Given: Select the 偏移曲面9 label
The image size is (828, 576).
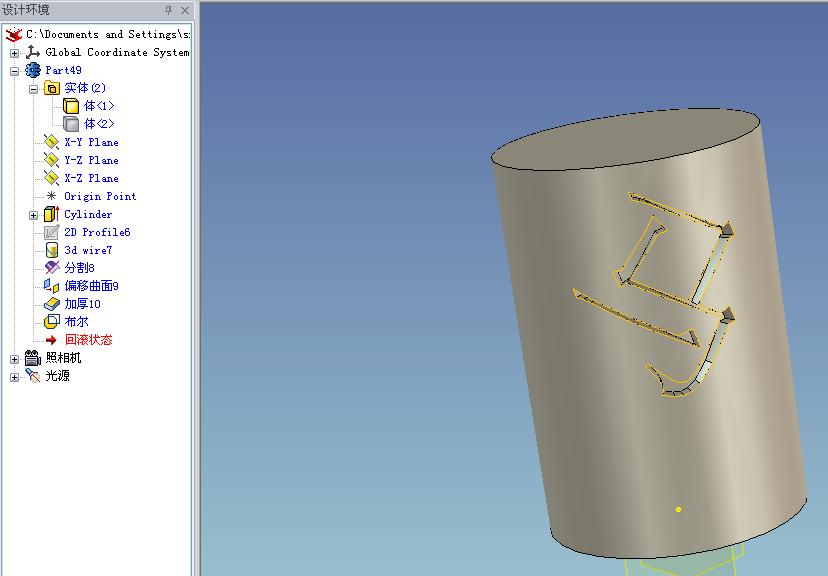Looking at the screenshot, I should [91, 286].
